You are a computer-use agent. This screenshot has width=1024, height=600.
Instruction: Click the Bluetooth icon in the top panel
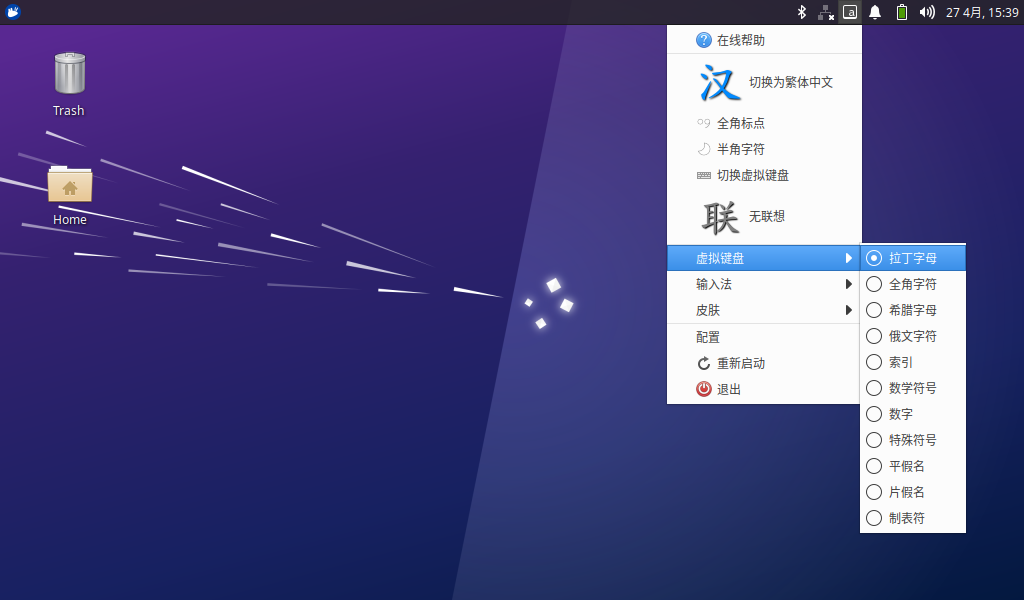tap(801, 12)
